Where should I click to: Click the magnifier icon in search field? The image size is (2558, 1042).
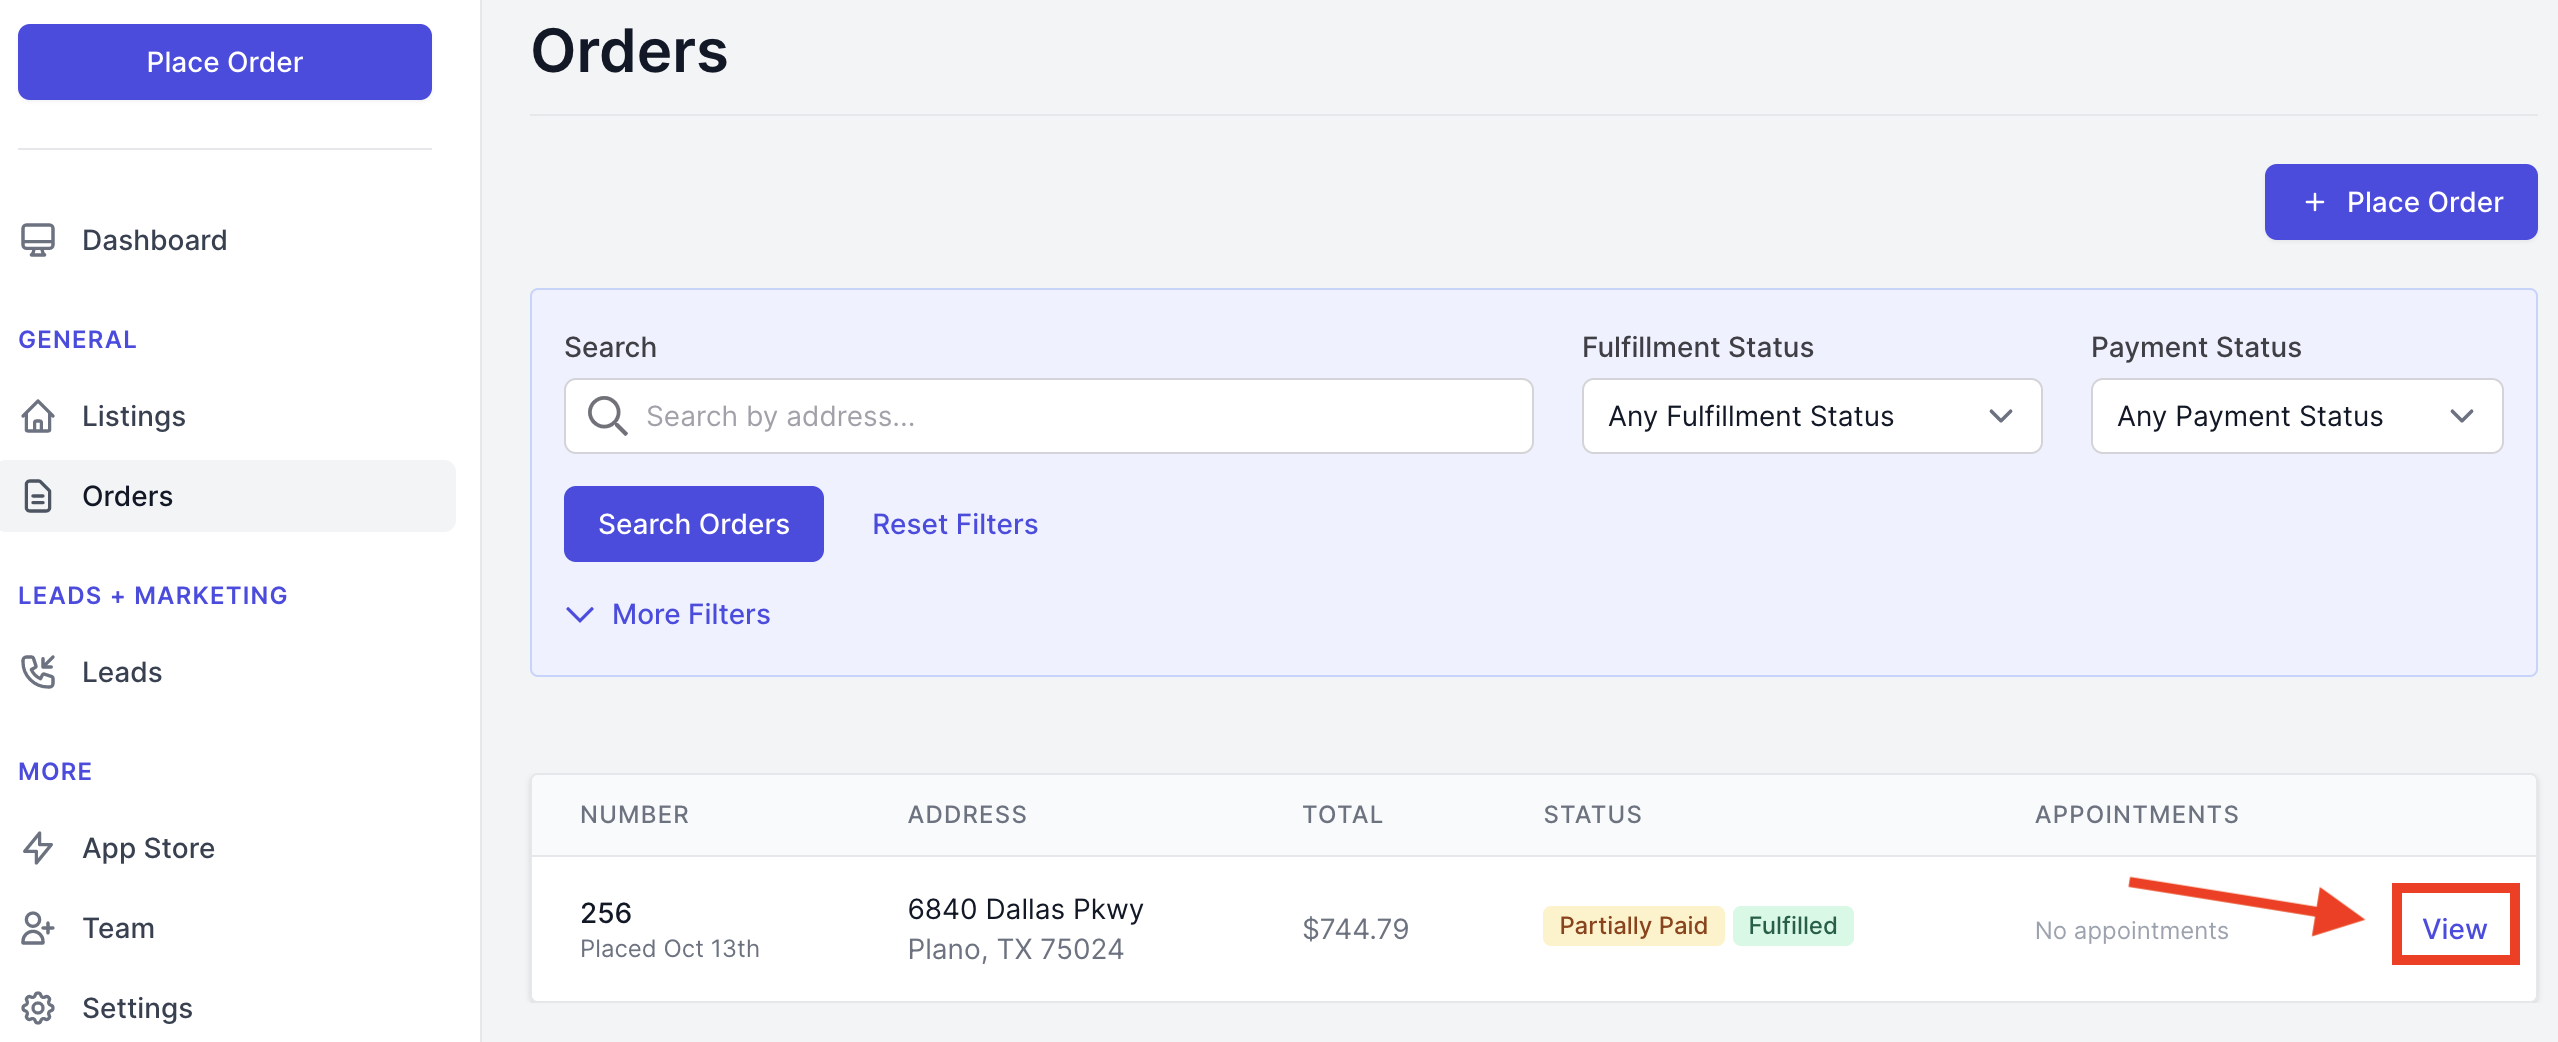[x=607, y=416]
